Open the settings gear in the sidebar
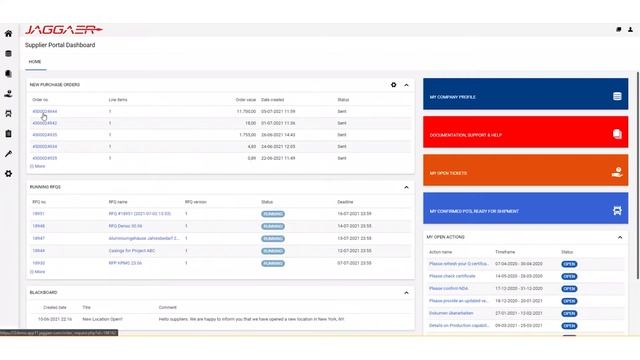 pyautogui.click(x=8, y=173)
